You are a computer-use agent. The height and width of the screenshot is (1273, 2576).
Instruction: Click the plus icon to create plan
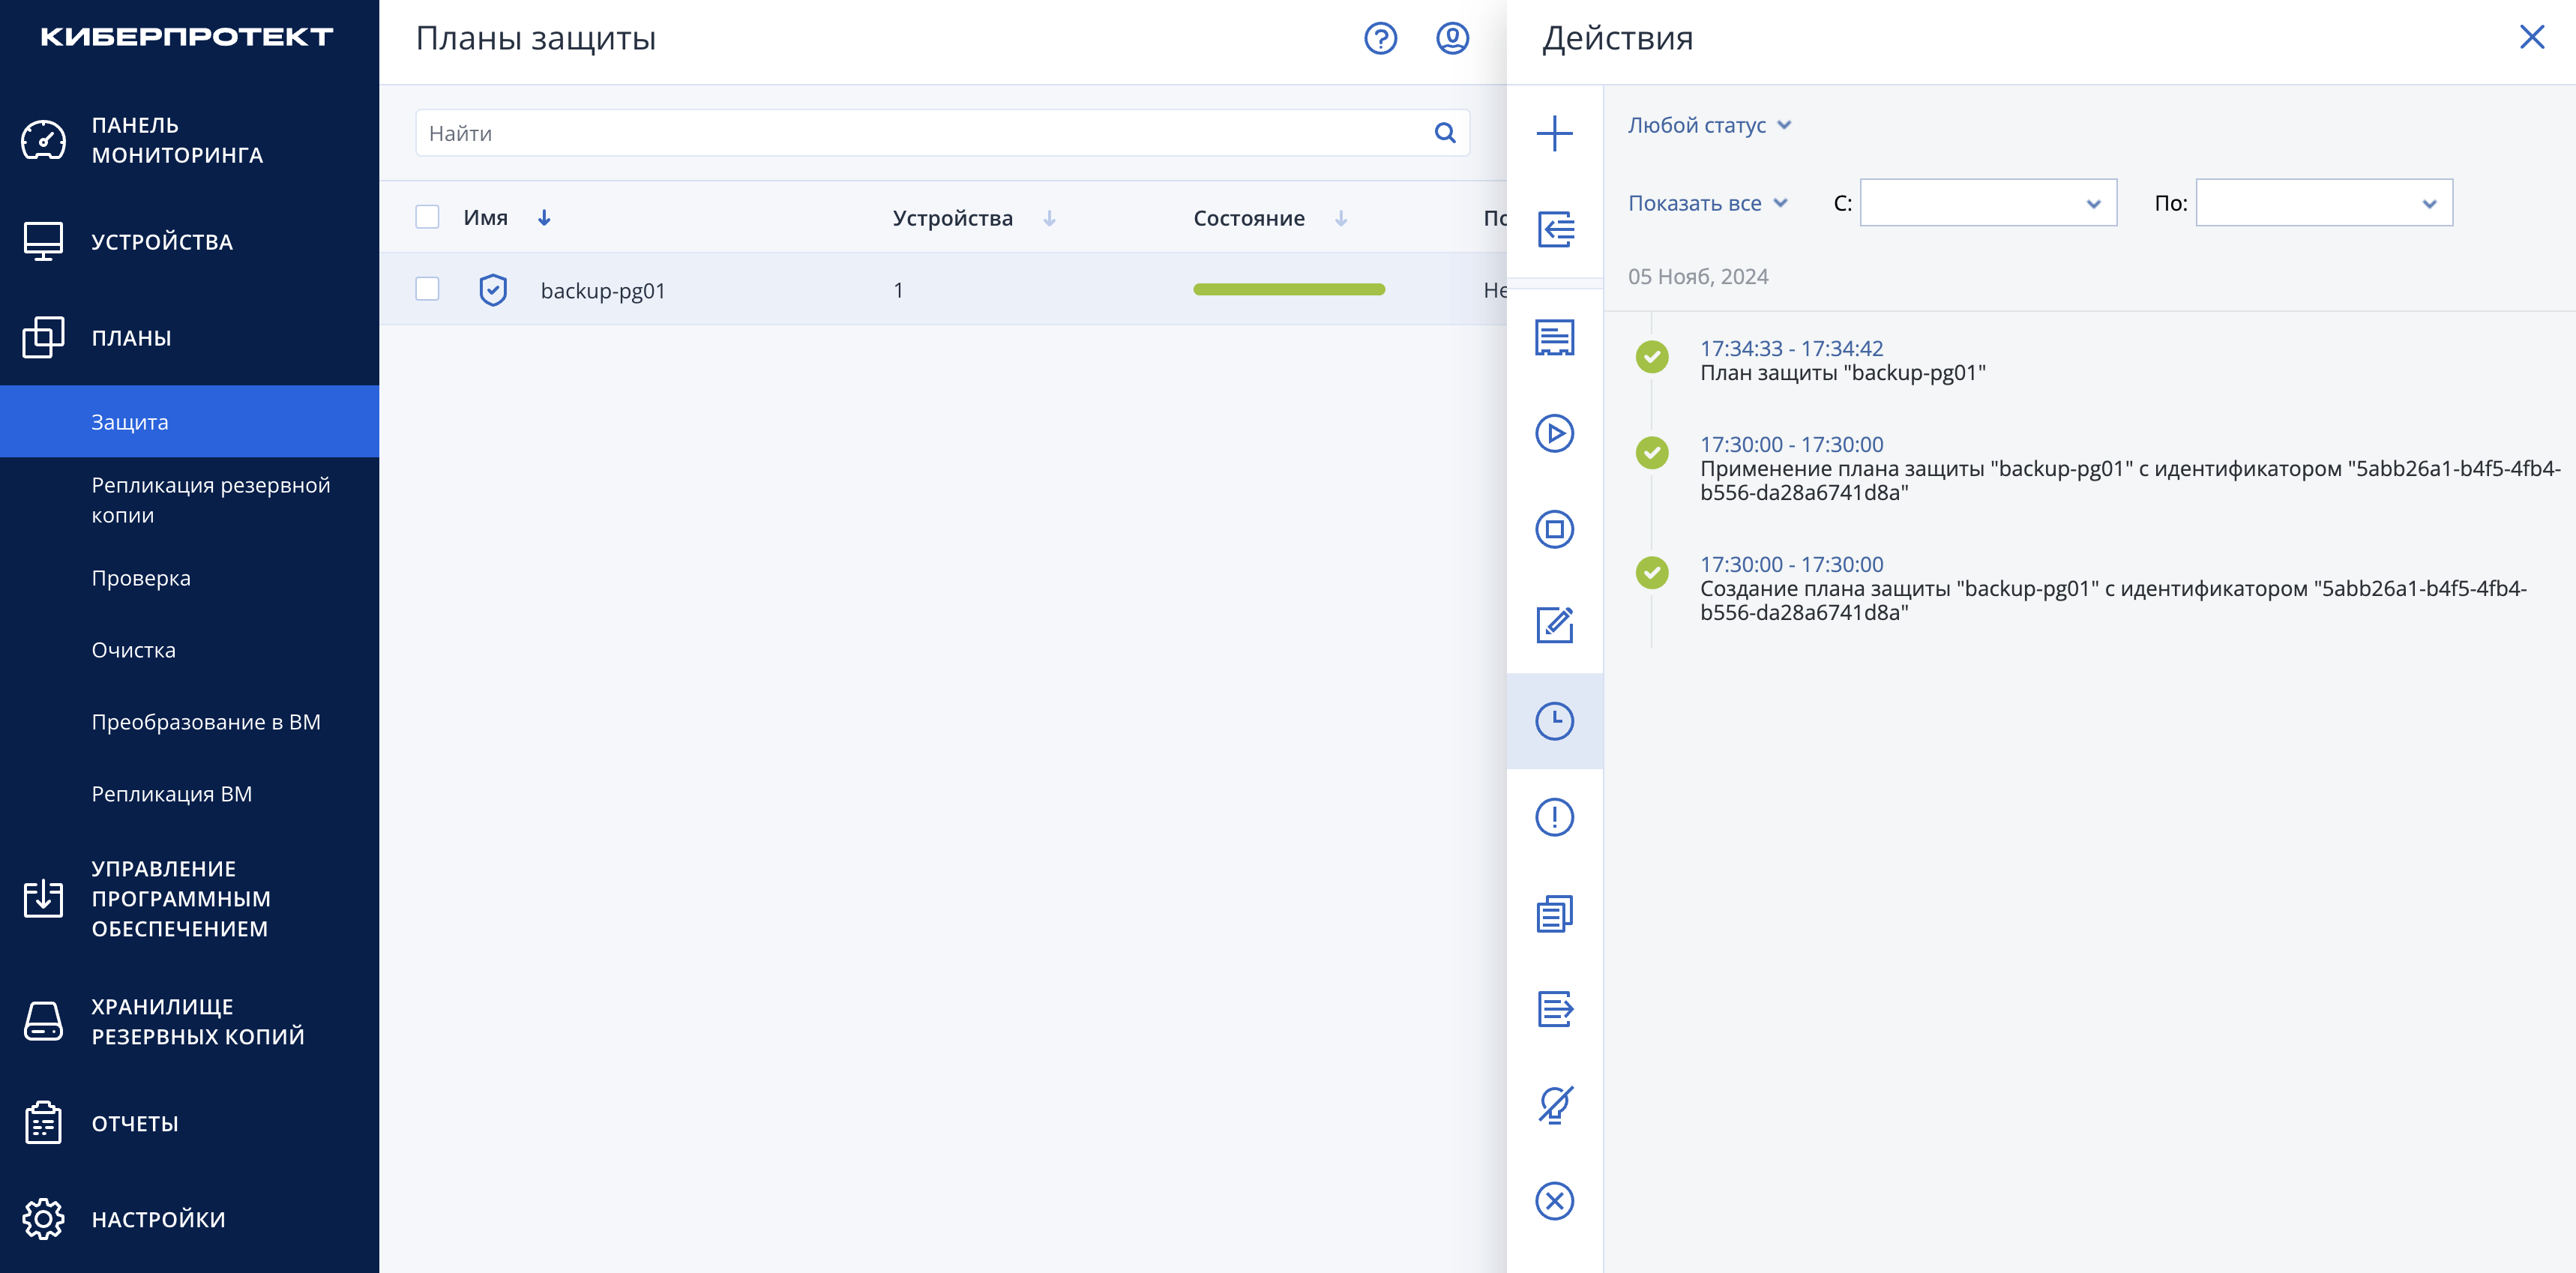(x=1554, y=133)
